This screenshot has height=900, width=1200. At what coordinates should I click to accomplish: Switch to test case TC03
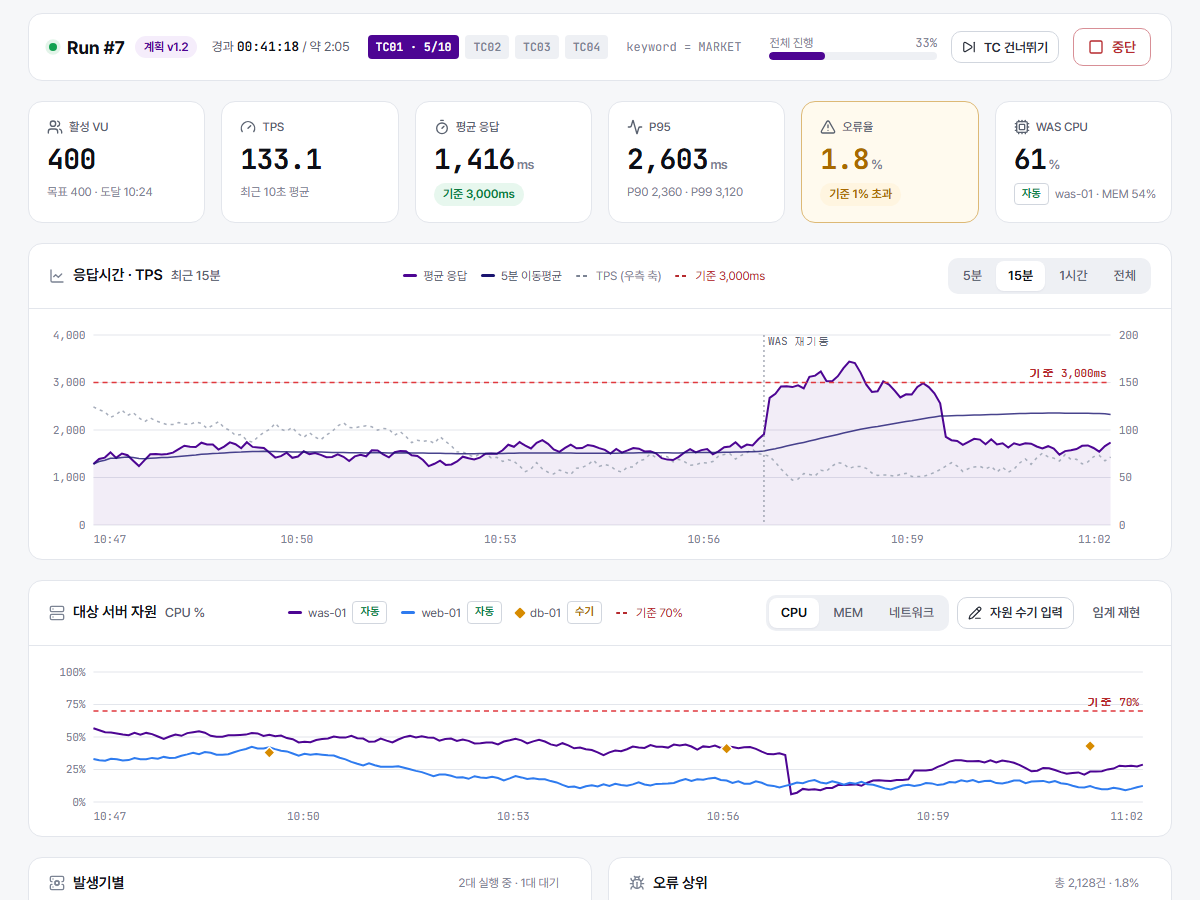(x=537, y=47)
